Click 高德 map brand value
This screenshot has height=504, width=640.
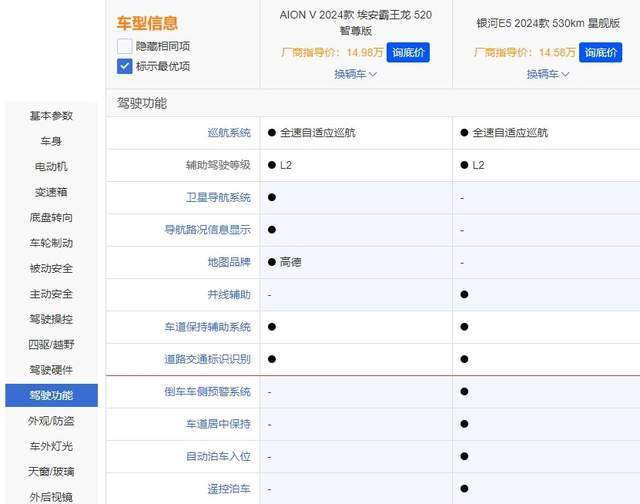291,262
